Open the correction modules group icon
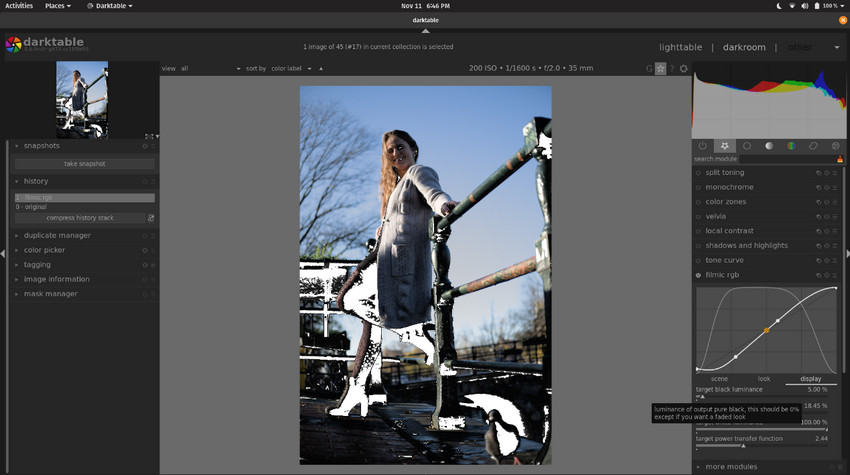 [x=813, y=146]
